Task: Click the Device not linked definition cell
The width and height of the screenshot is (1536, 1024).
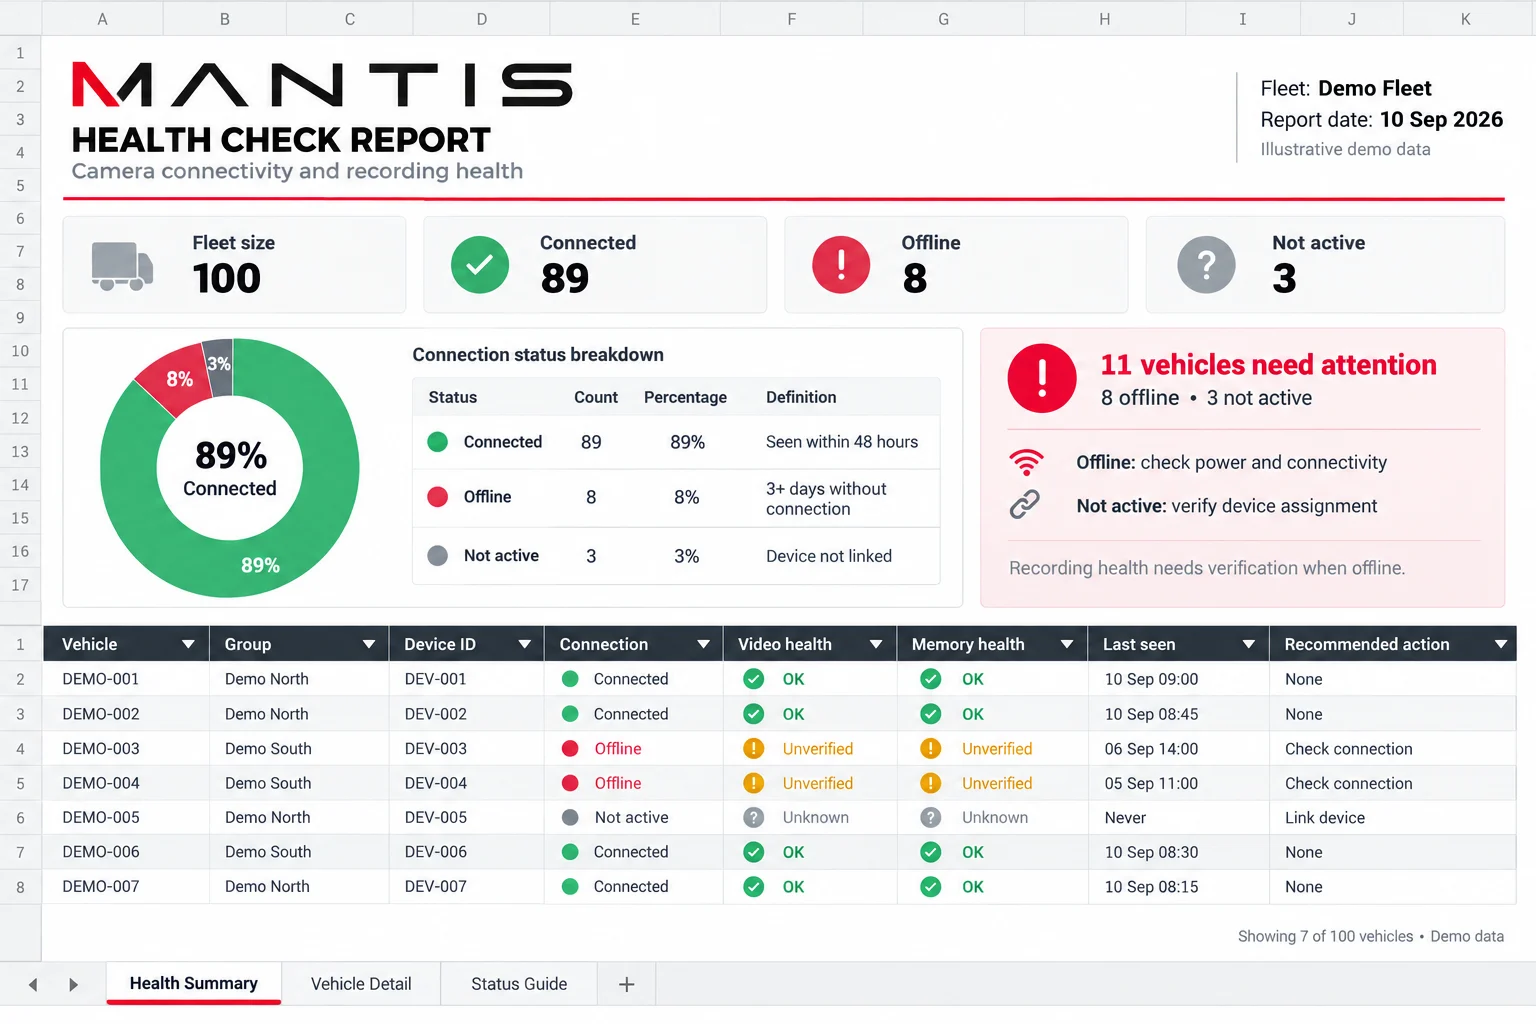Action: click(829, 556)
